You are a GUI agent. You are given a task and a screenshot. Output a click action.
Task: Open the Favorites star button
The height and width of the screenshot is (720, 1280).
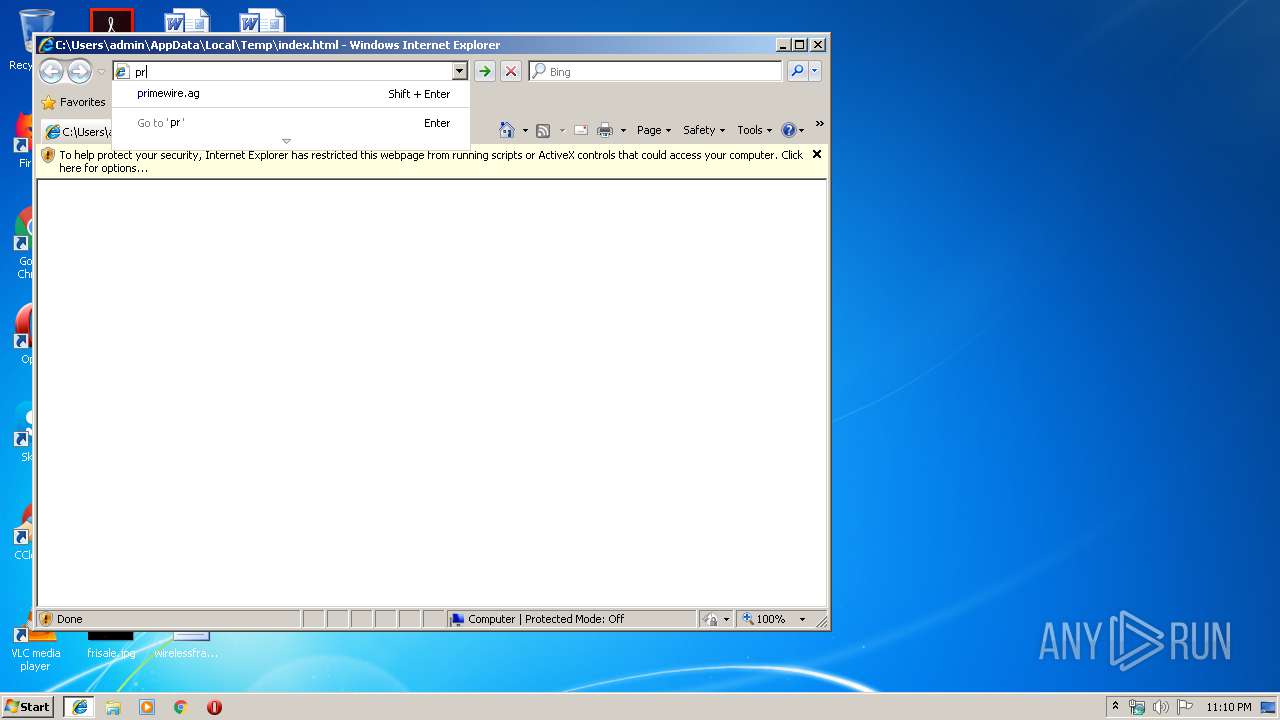pos(73,102)
